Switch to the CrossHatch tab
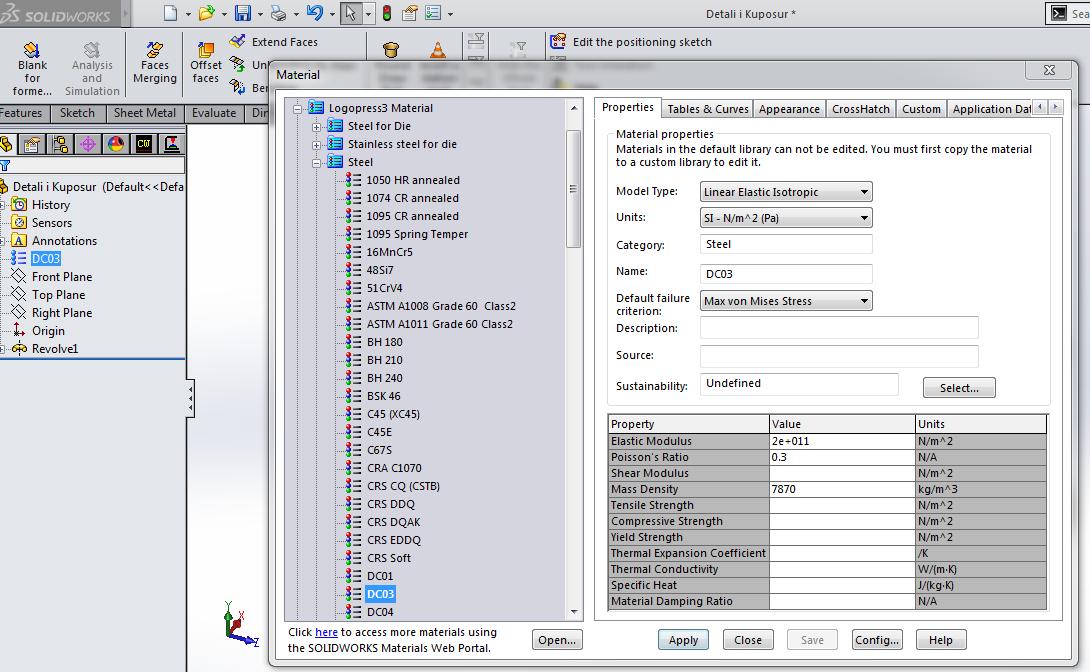1090x672 pixels. [861, 109]
